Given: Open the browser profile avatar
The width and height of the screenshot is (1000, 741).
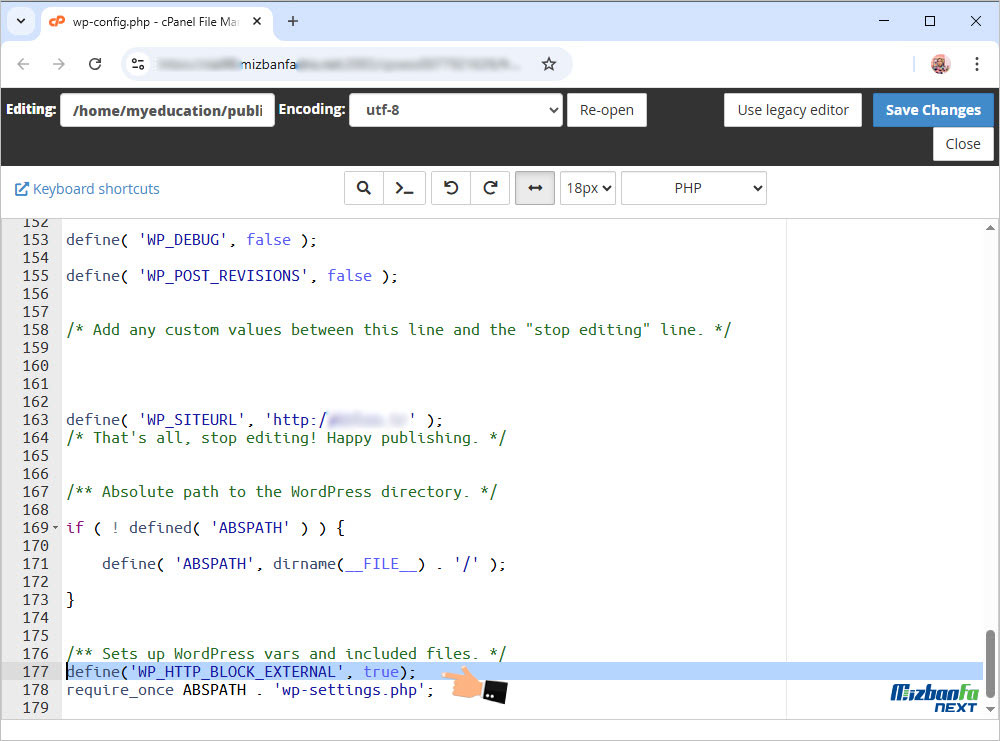Looking at the screenshot, I should (x=940, y=64).
